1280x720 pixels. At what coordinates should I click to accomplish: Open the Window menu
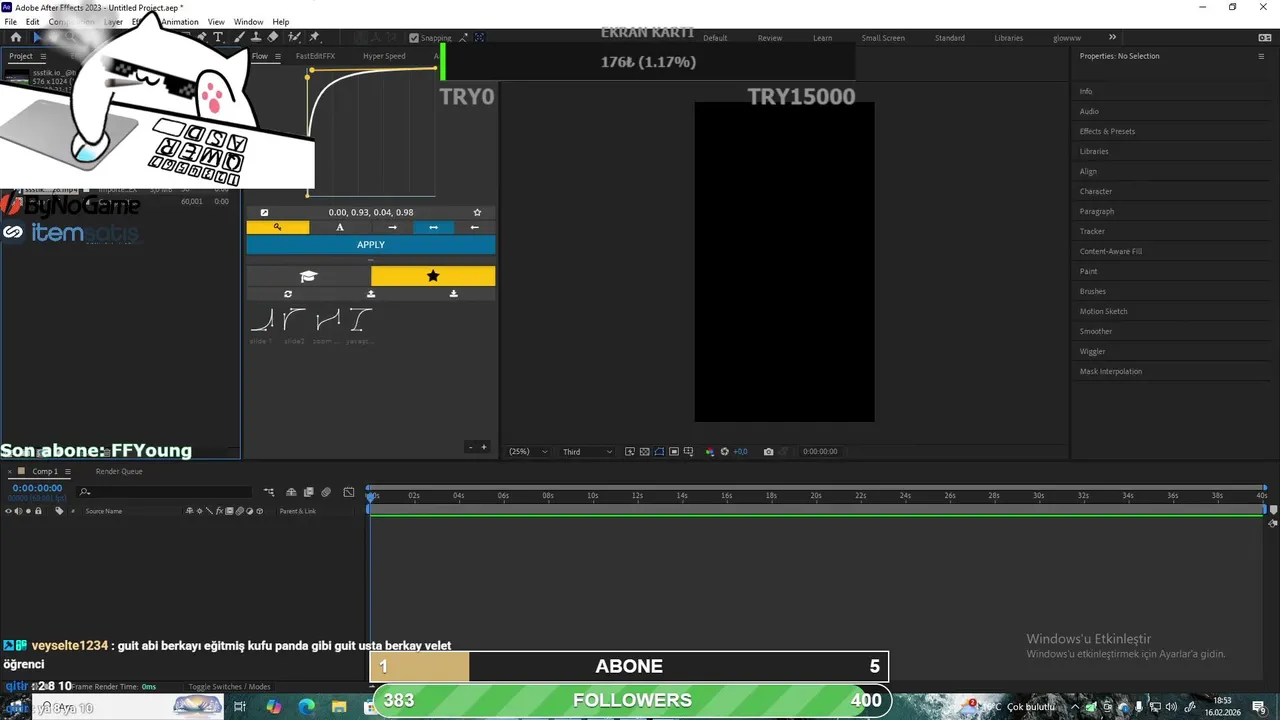249,22
